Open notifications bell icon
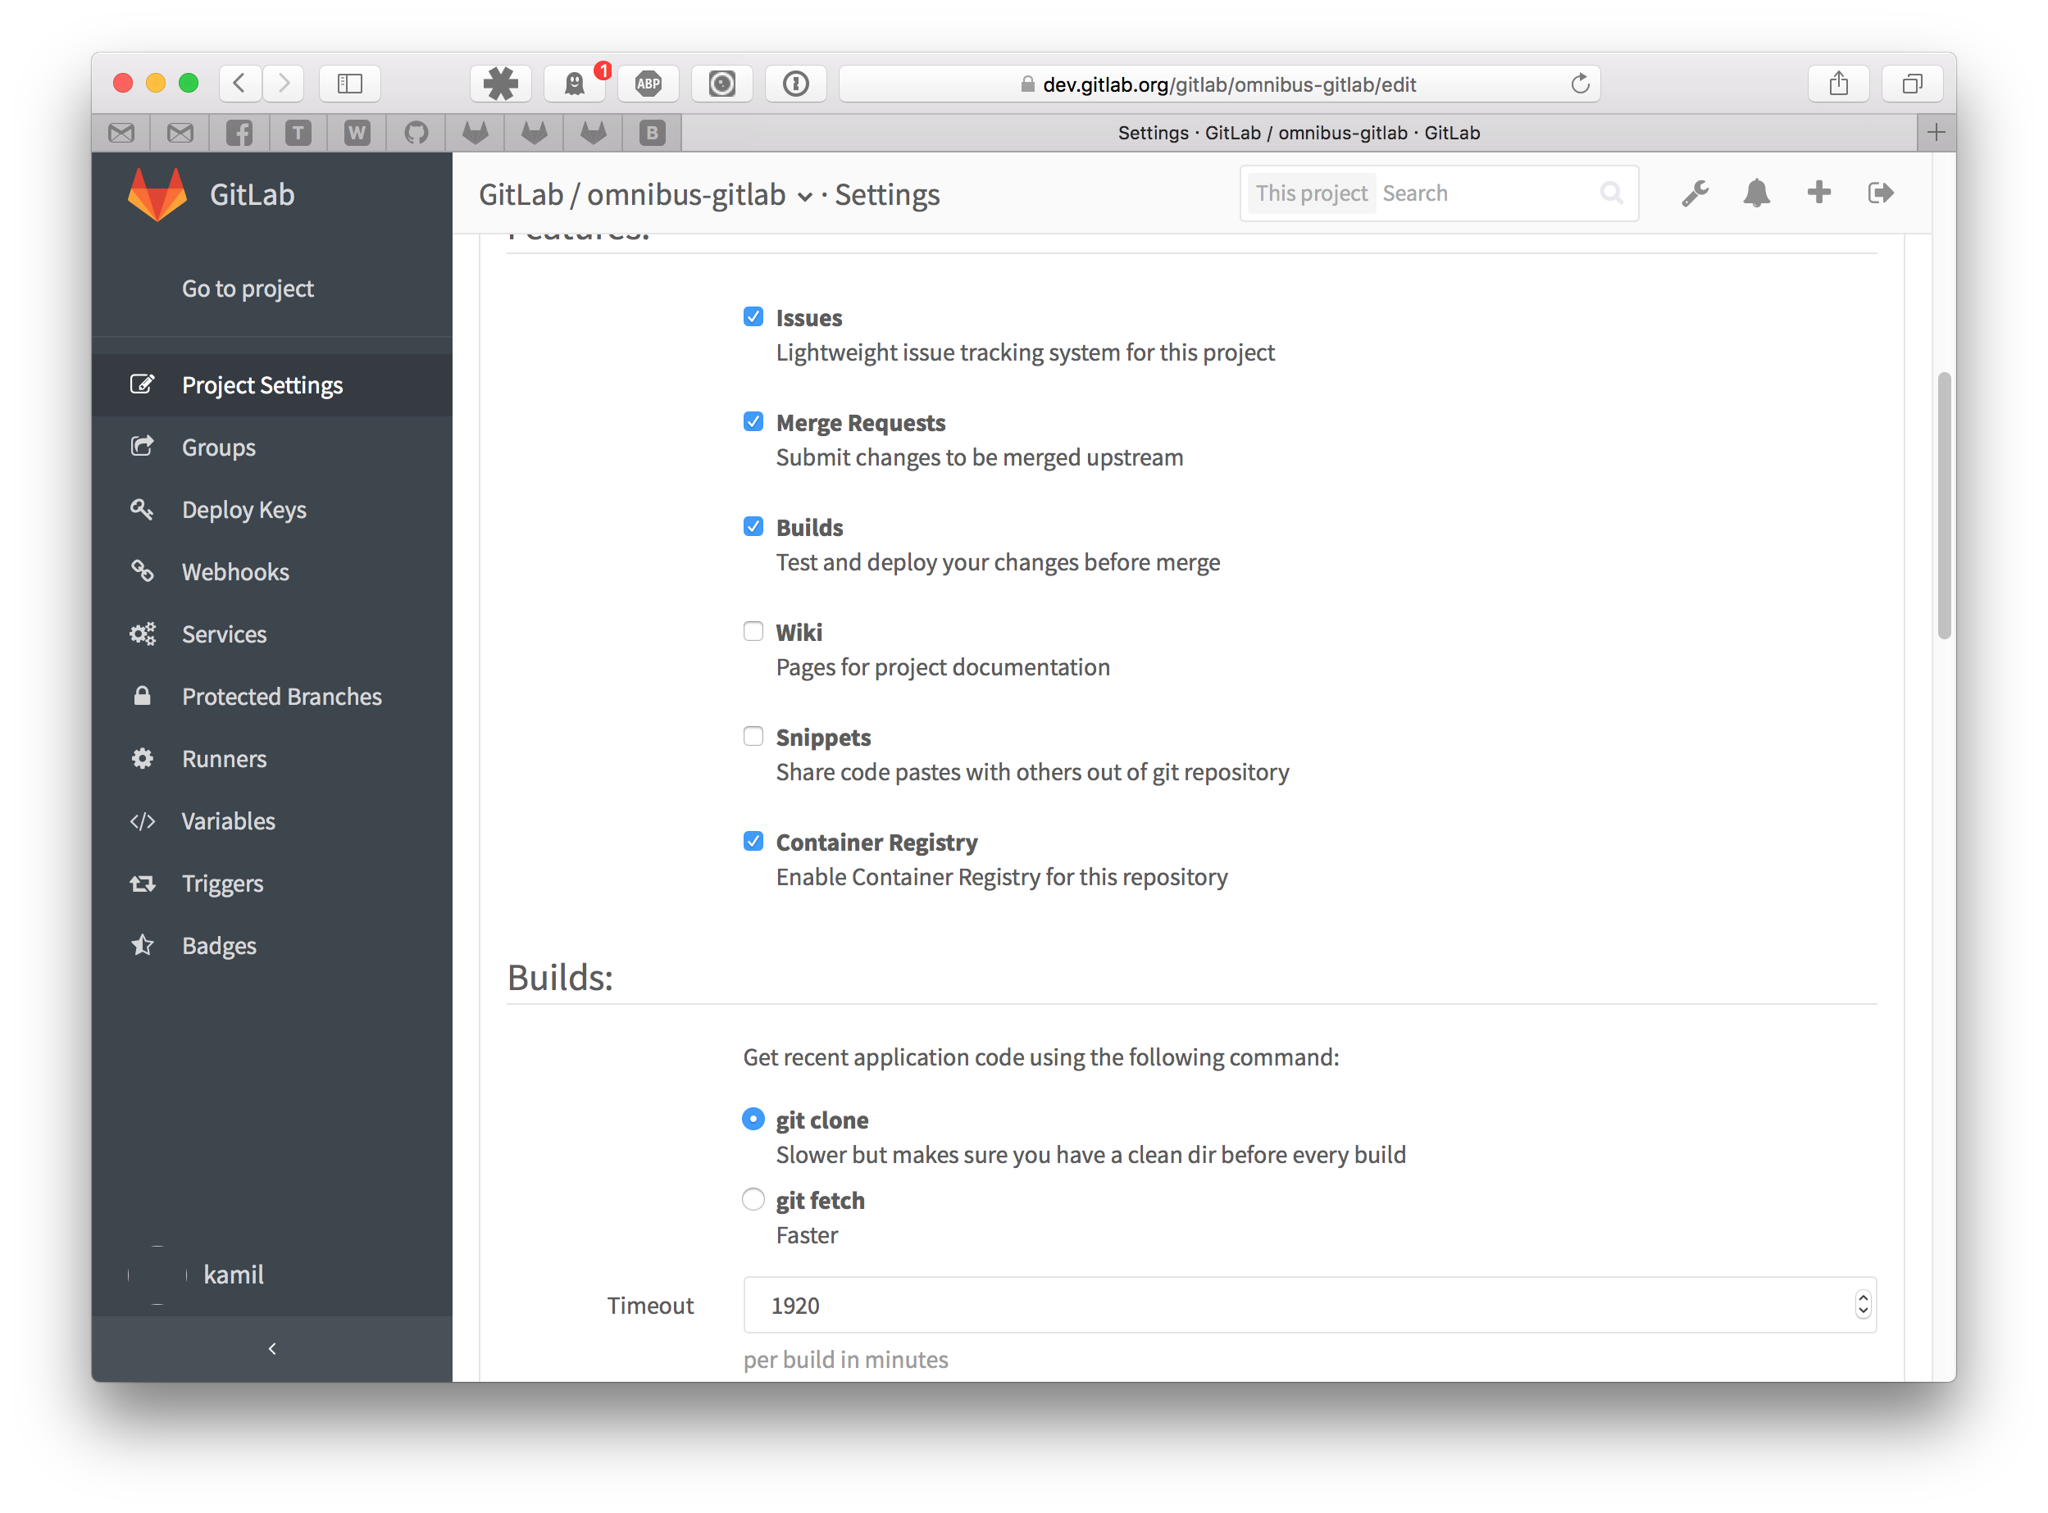Image resolution: width=2048 pixels, height=1513 pixels. click(x=1756, y=193)
